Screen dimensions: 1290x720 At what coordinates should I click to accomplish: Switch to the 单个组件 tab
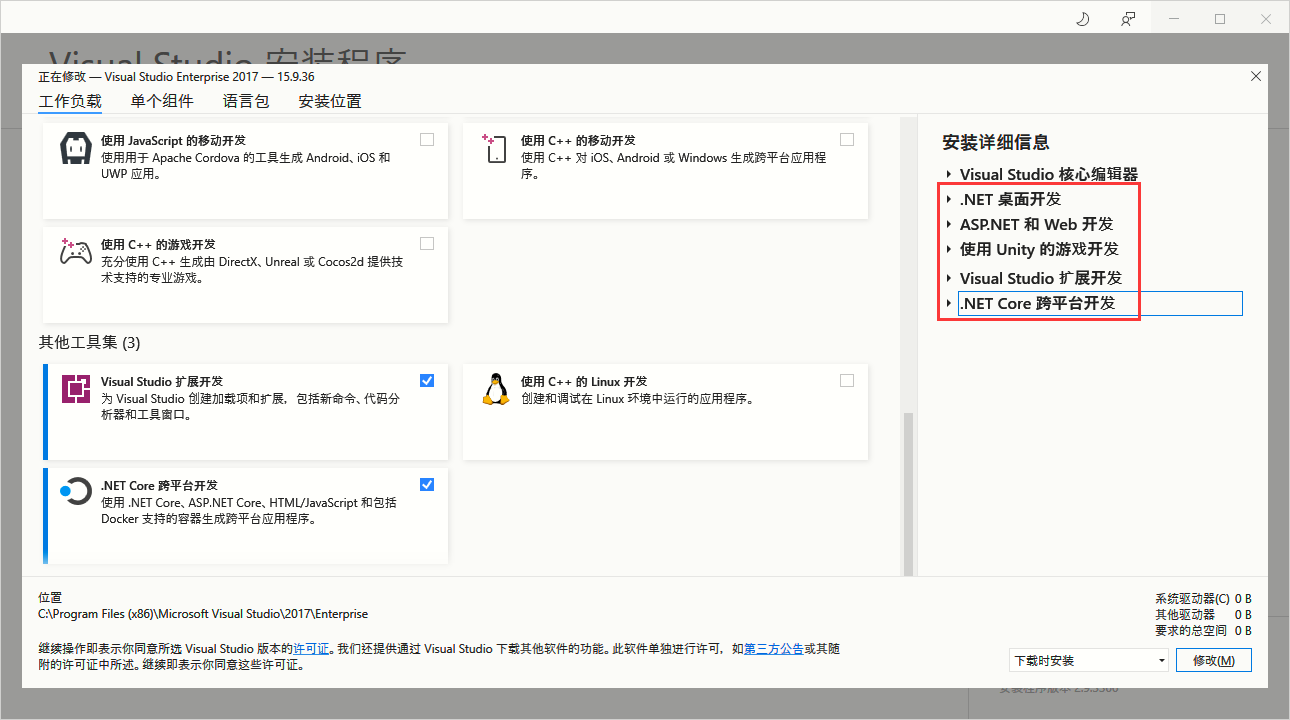point(163,101)
